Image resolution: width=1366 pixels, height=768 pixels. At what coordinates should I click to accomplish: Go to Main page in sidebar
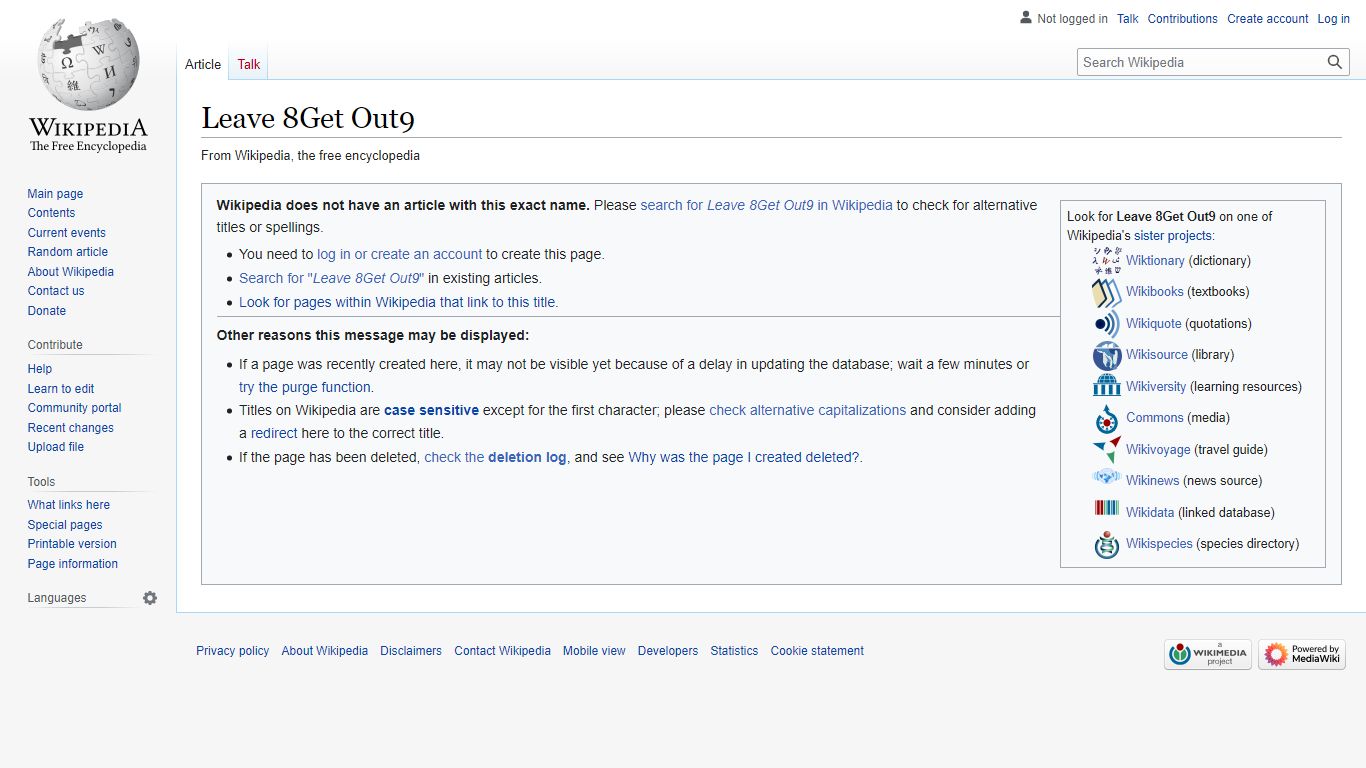point(55,194)
